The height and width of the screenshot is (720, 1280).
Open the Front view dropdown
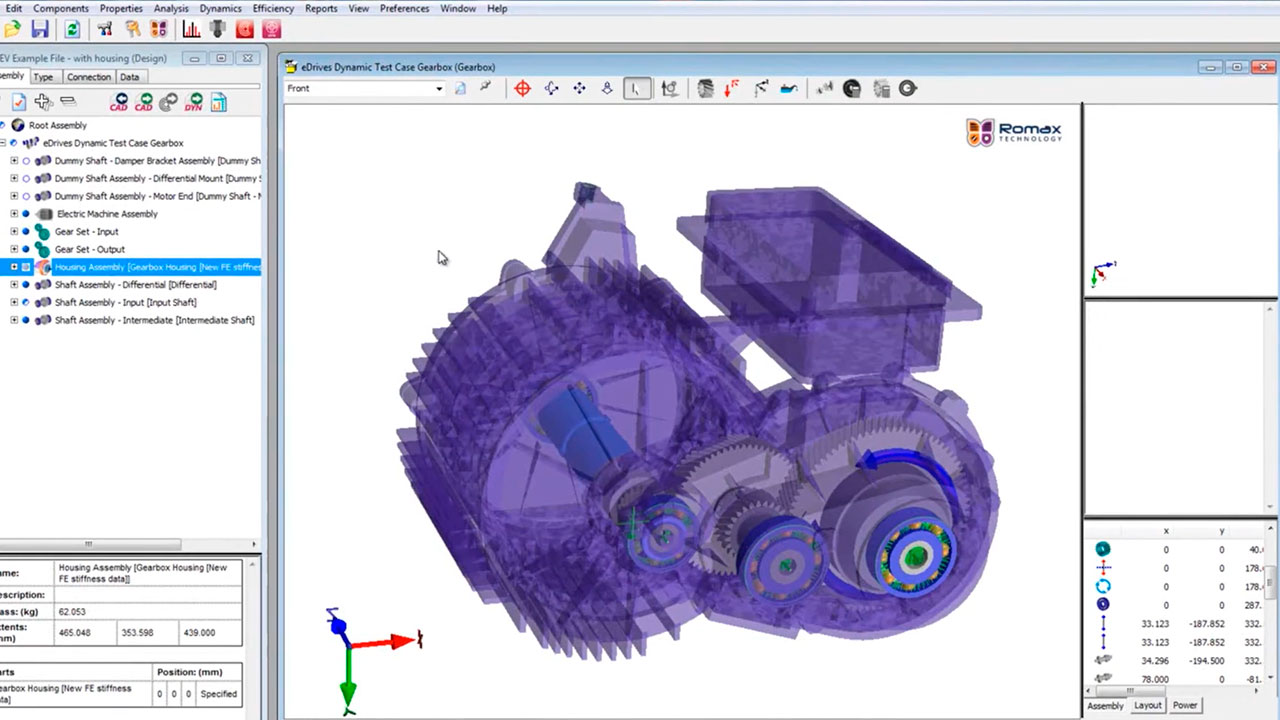pyautogui.click(x=438, y=89)
